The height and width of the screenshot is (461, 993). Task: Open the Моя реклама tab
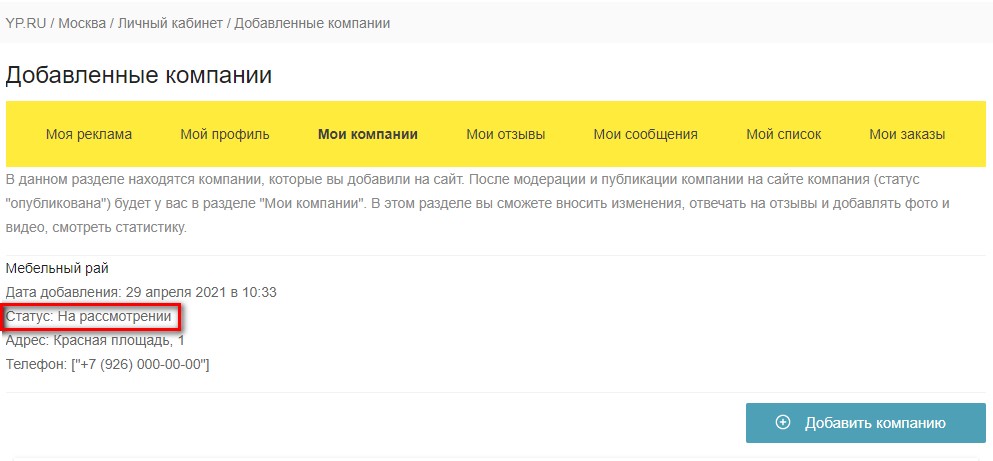click(89, 134)
